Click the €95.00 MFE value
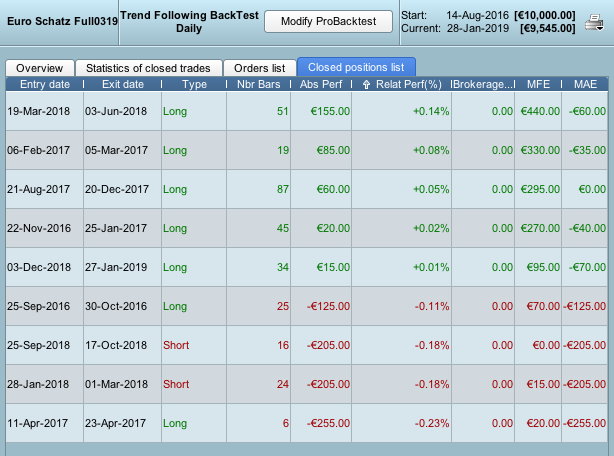Image resolution: width=614 pixels, height=456 pixels. 543,267
